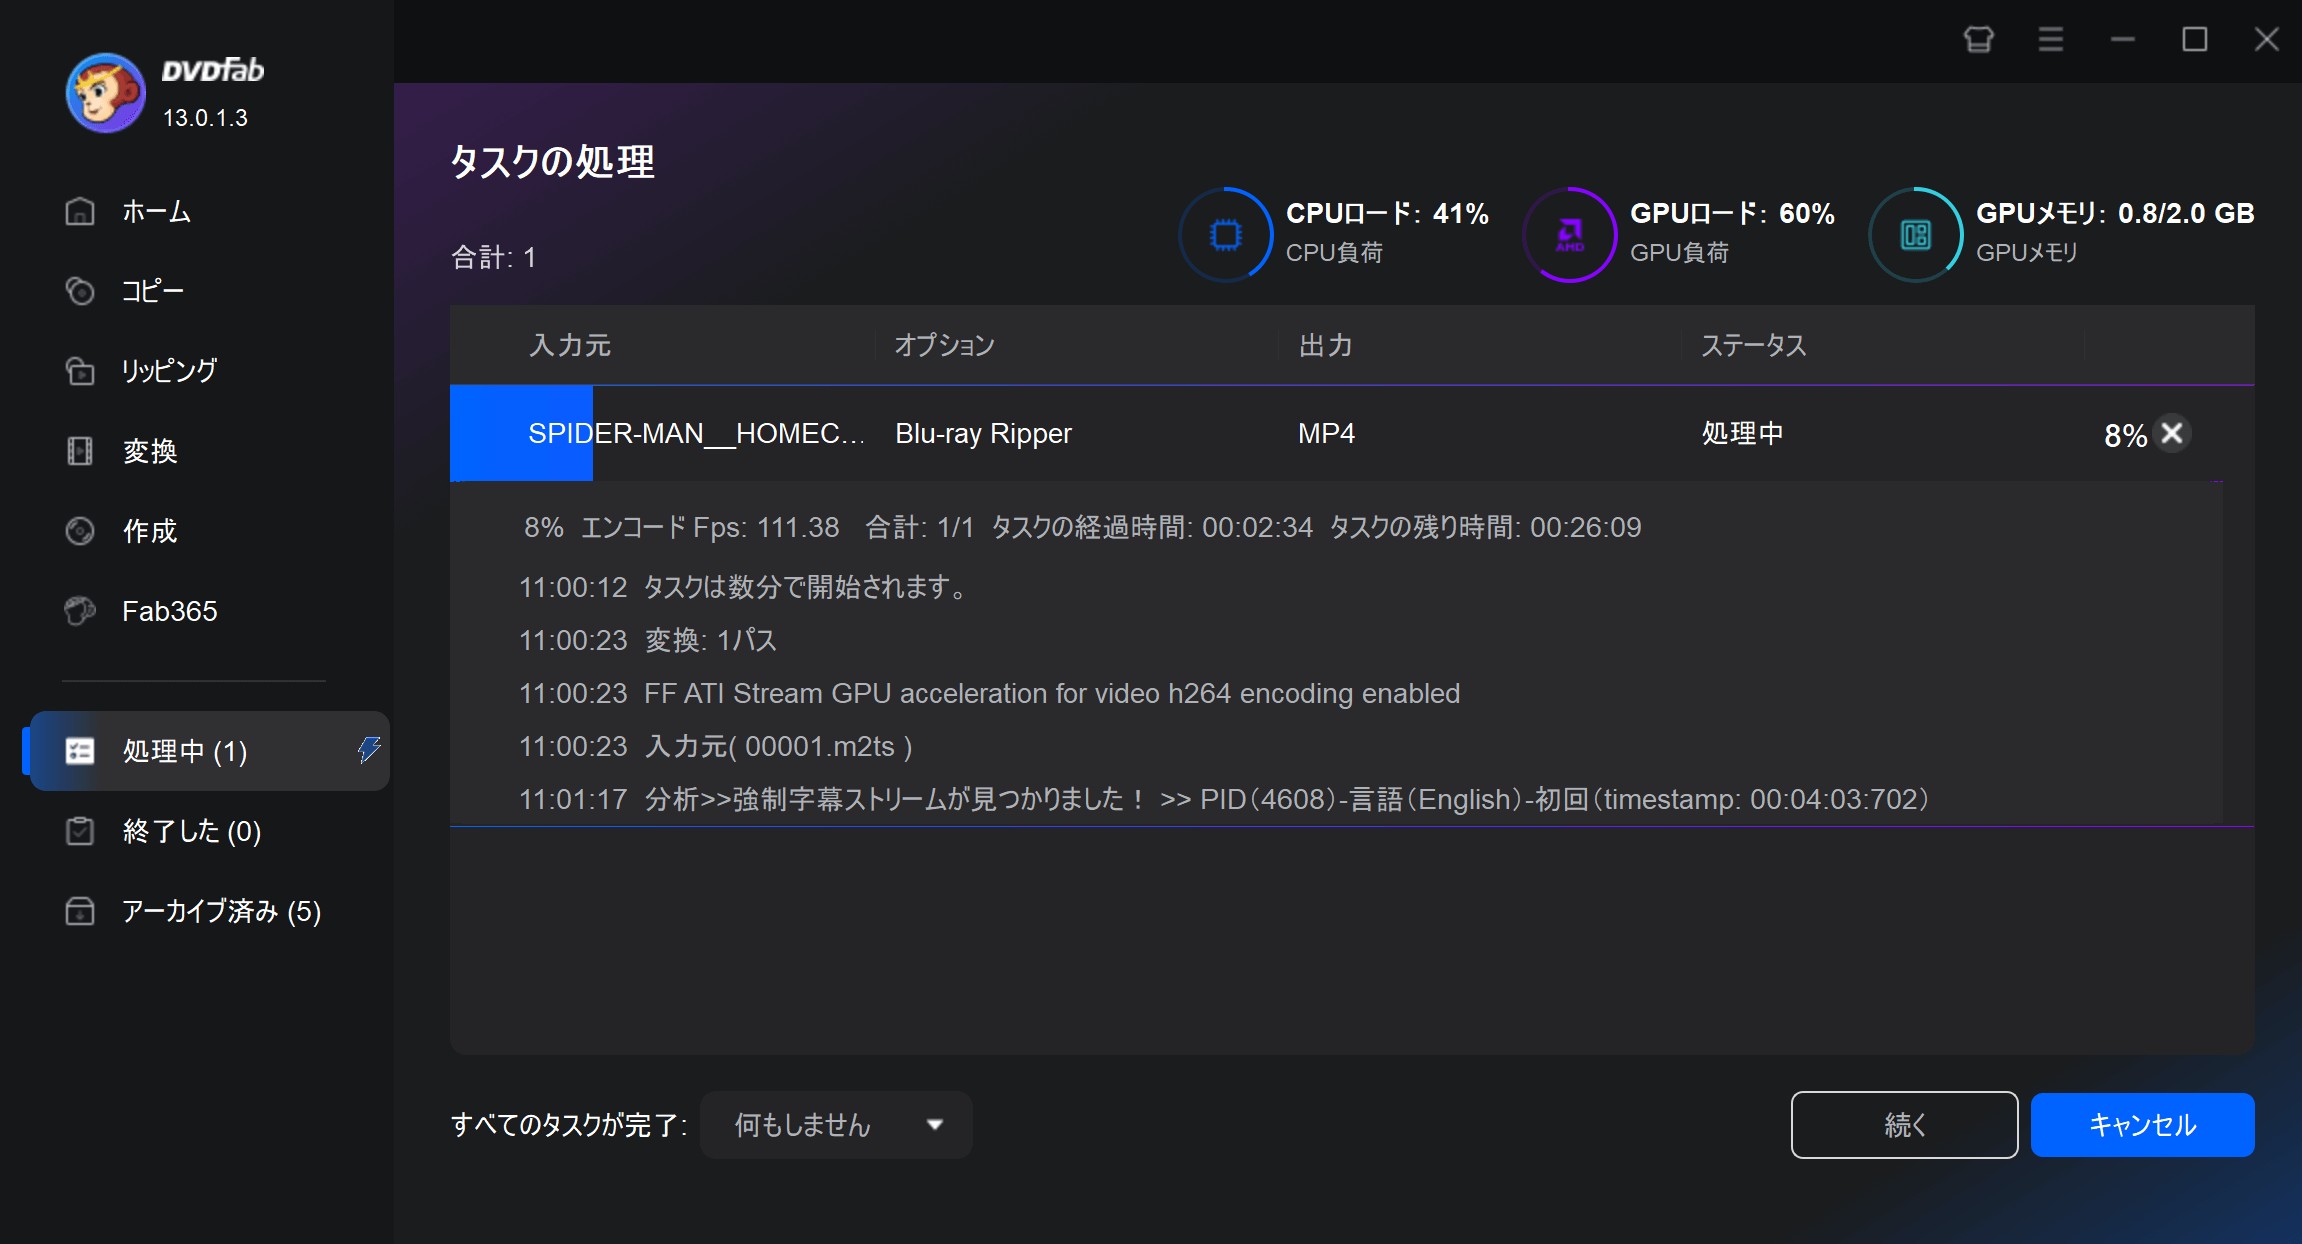
Task: Open the 終了した (0) task list
Action: tap(190, 831)
